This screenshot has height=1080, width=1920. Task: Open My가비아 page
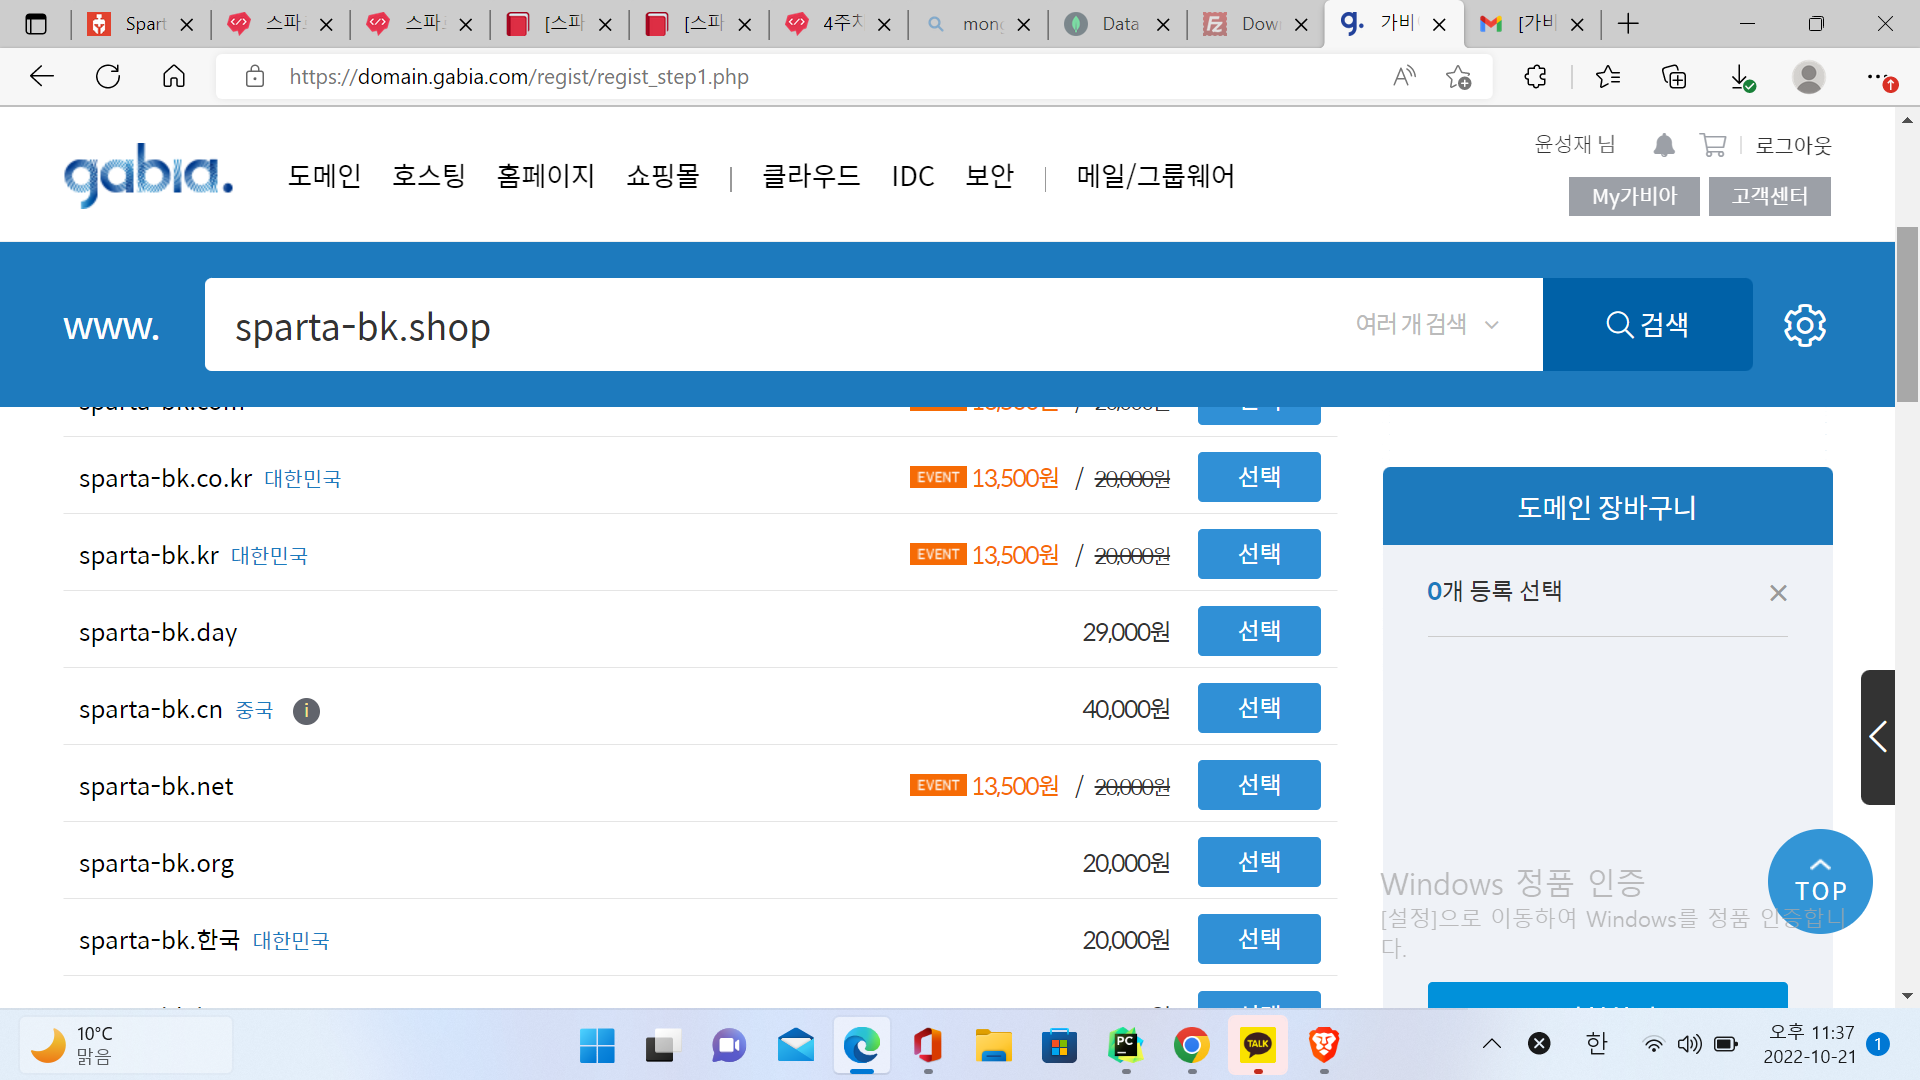[1634, 196]
